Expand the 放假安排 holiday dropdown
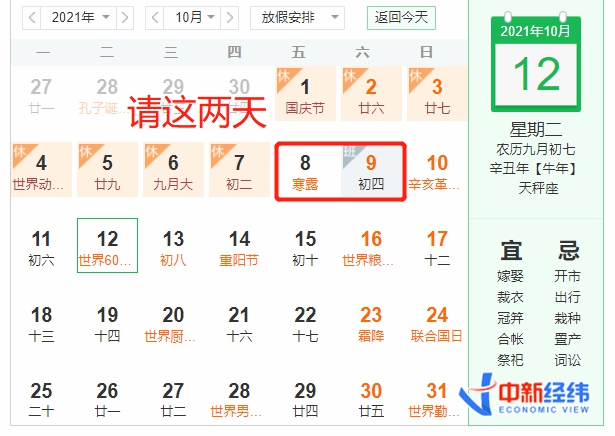Image resolution: width=615 pixels, height=436 pixels. click(x=300, y=17)
